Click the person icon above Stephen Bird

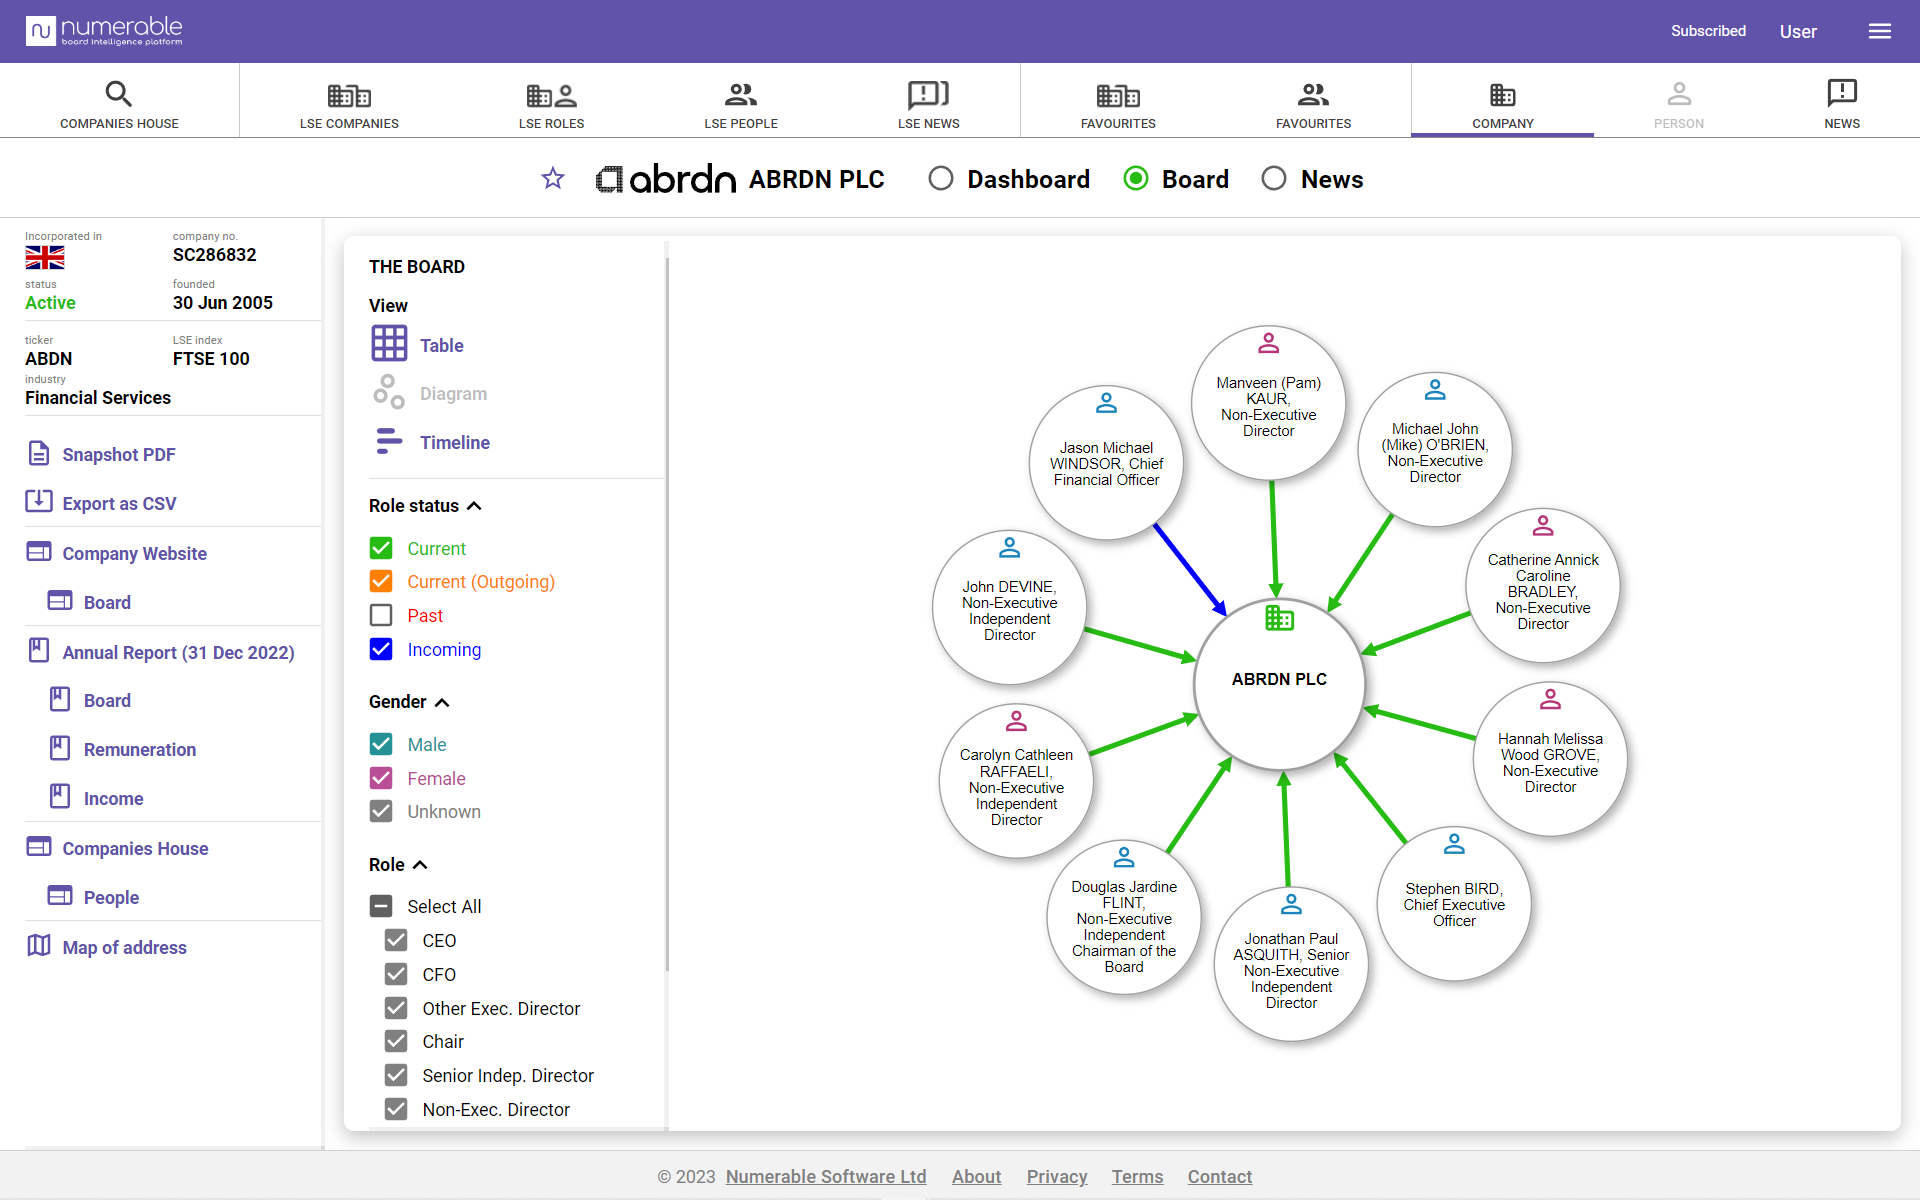pyautogui.click(x=1454, y=844)
